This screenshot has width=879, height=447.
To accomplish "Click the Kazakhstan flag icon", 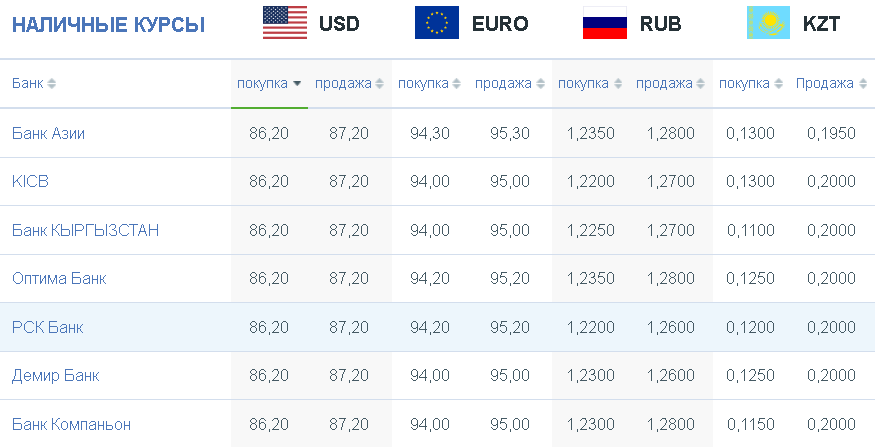I will coord(768,23).
